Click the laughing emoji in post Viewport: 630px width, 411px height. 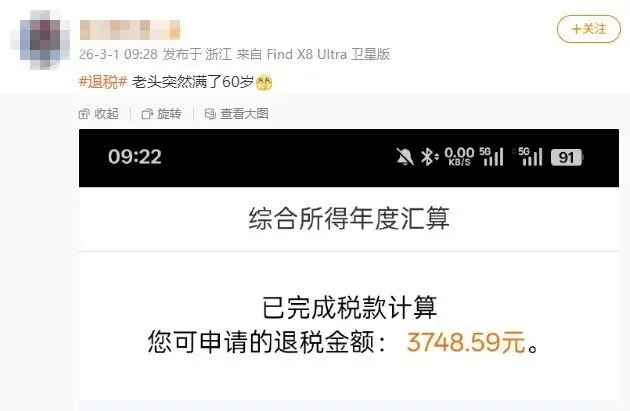click(x=264, y=82)
